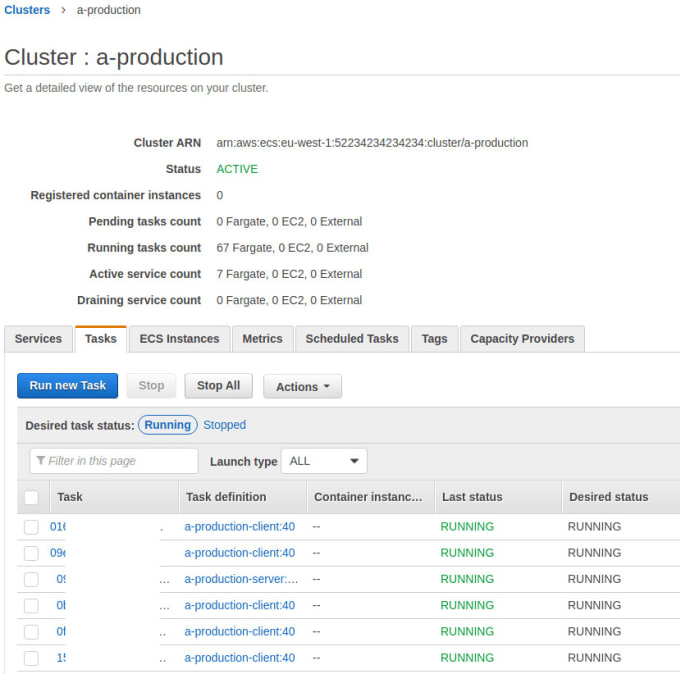Click the '7 Fargate, 0 EC2, 0 External' value

(289, 274)
